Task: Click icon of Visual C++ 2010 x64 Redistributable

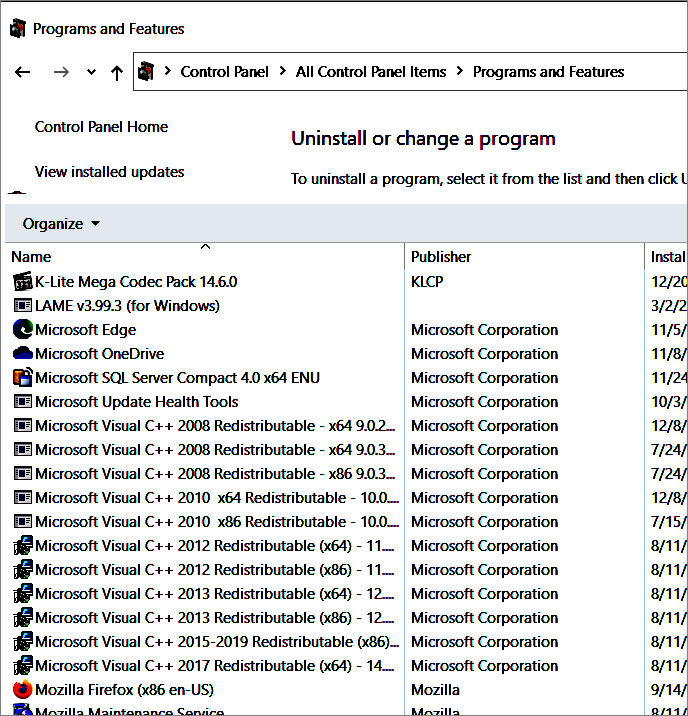Action: coord(22,497)
